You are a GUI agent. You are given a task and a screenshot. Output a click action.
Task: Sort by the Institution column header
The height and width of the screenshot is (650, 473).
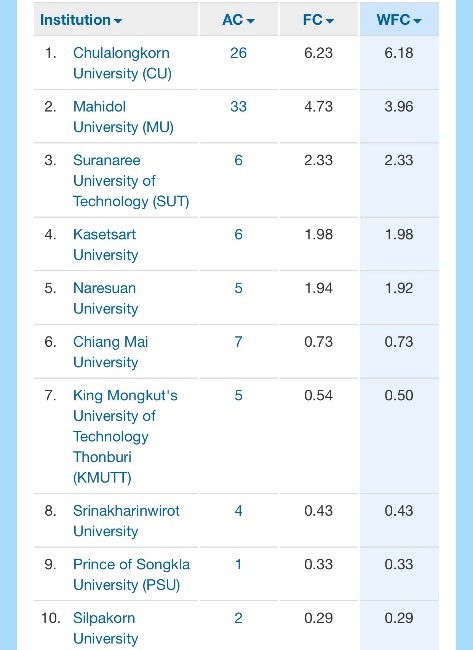[81, 20]
